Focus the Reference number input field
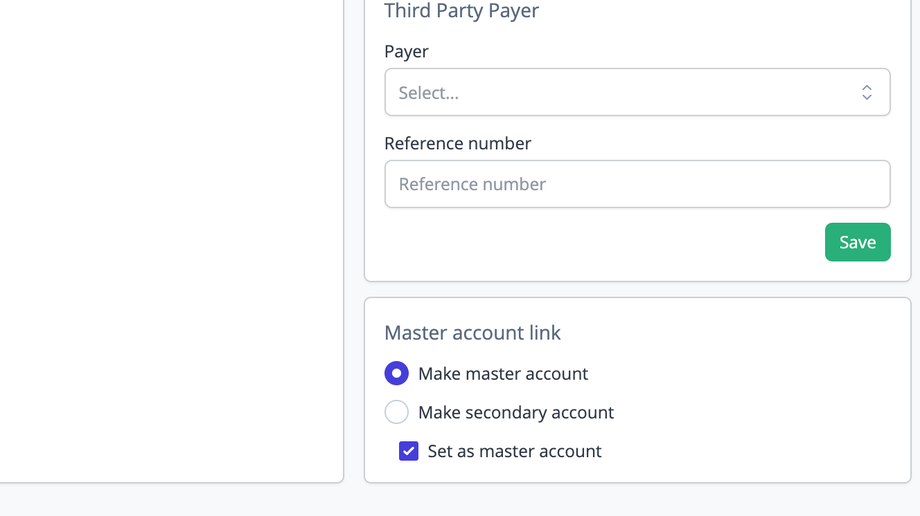This screenshot has width=920, height=516. 637,184
